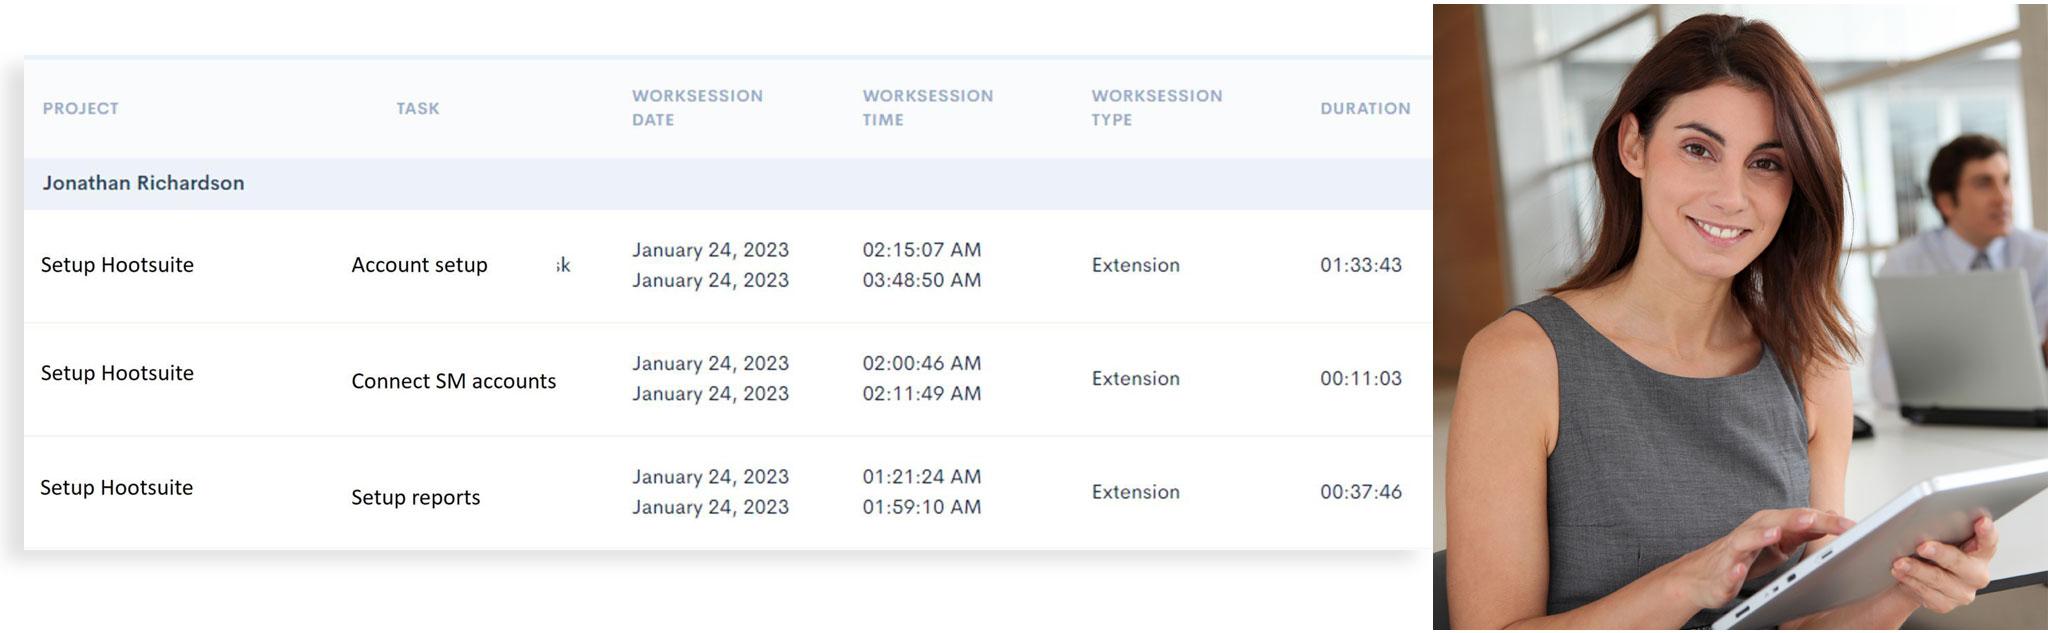
Task: Open the Setup reports task
Action: (415, 497)
